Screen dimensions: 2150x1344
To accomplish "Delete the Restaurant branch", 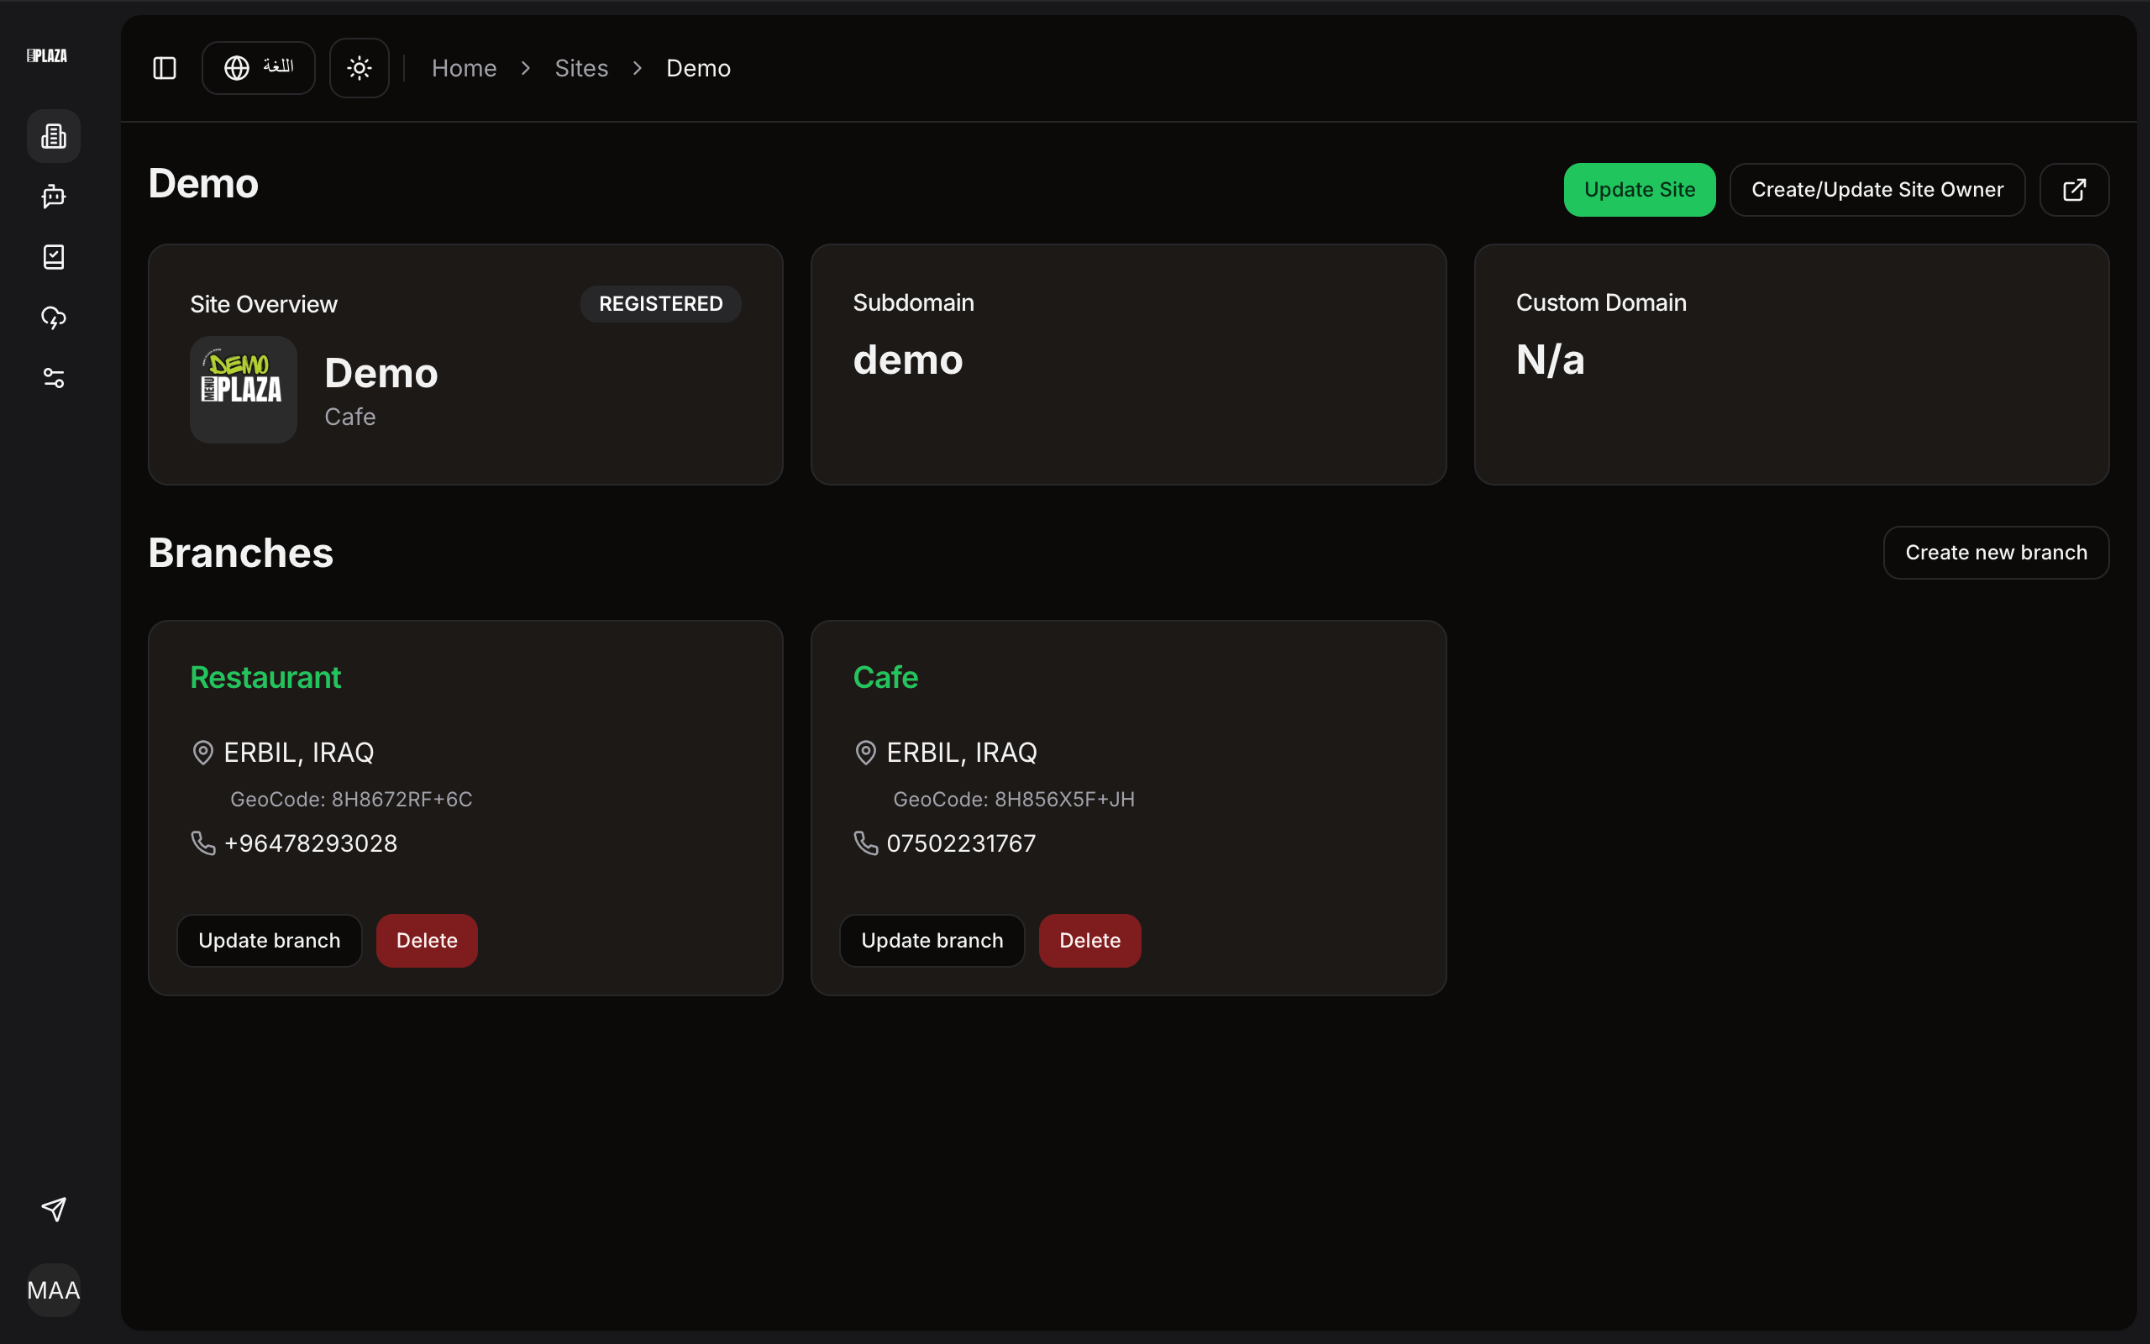I will [427, 941].
